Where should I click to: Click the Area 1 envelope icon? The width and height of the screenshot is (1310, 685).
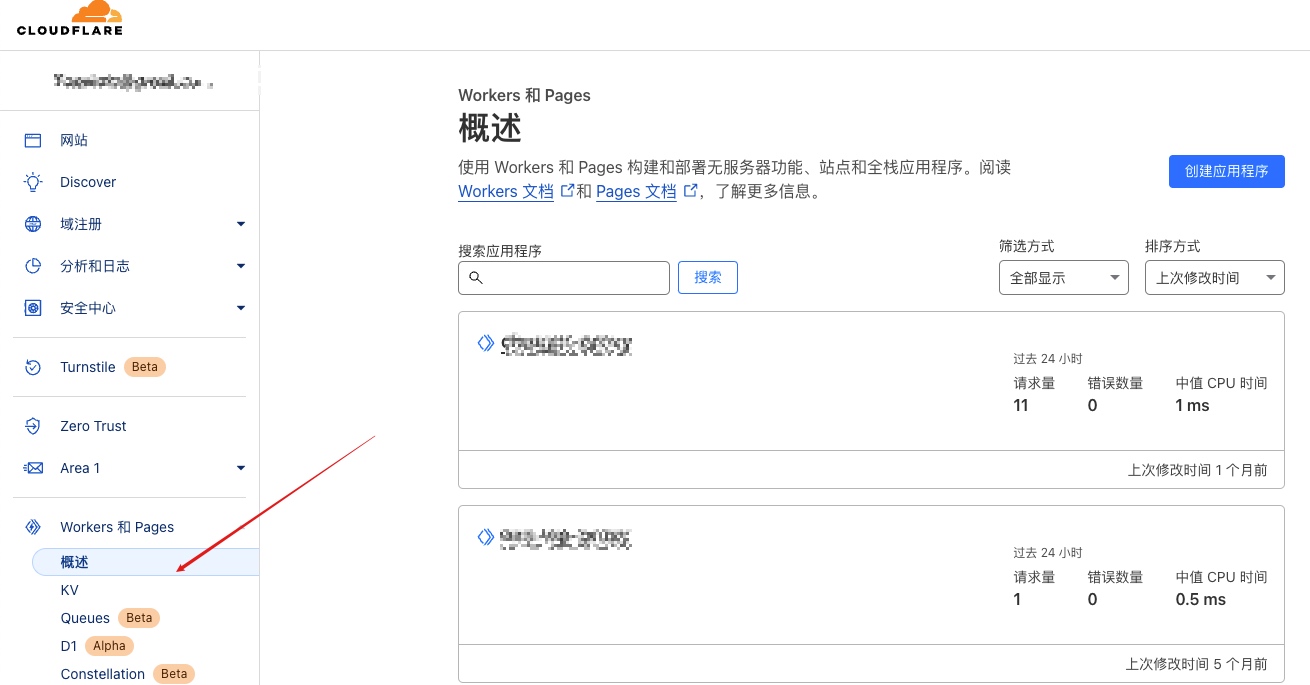pyautogui.click(x=33, y=468)
